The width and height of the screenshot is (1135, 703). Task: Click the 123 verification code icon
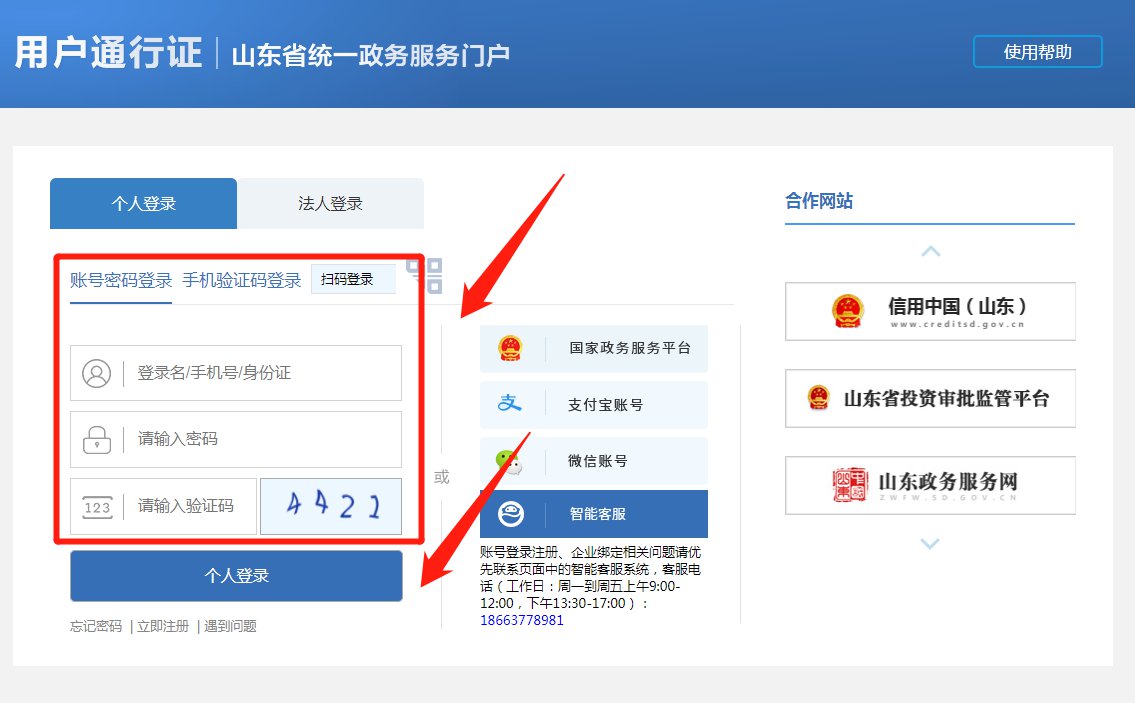[97, 507]
